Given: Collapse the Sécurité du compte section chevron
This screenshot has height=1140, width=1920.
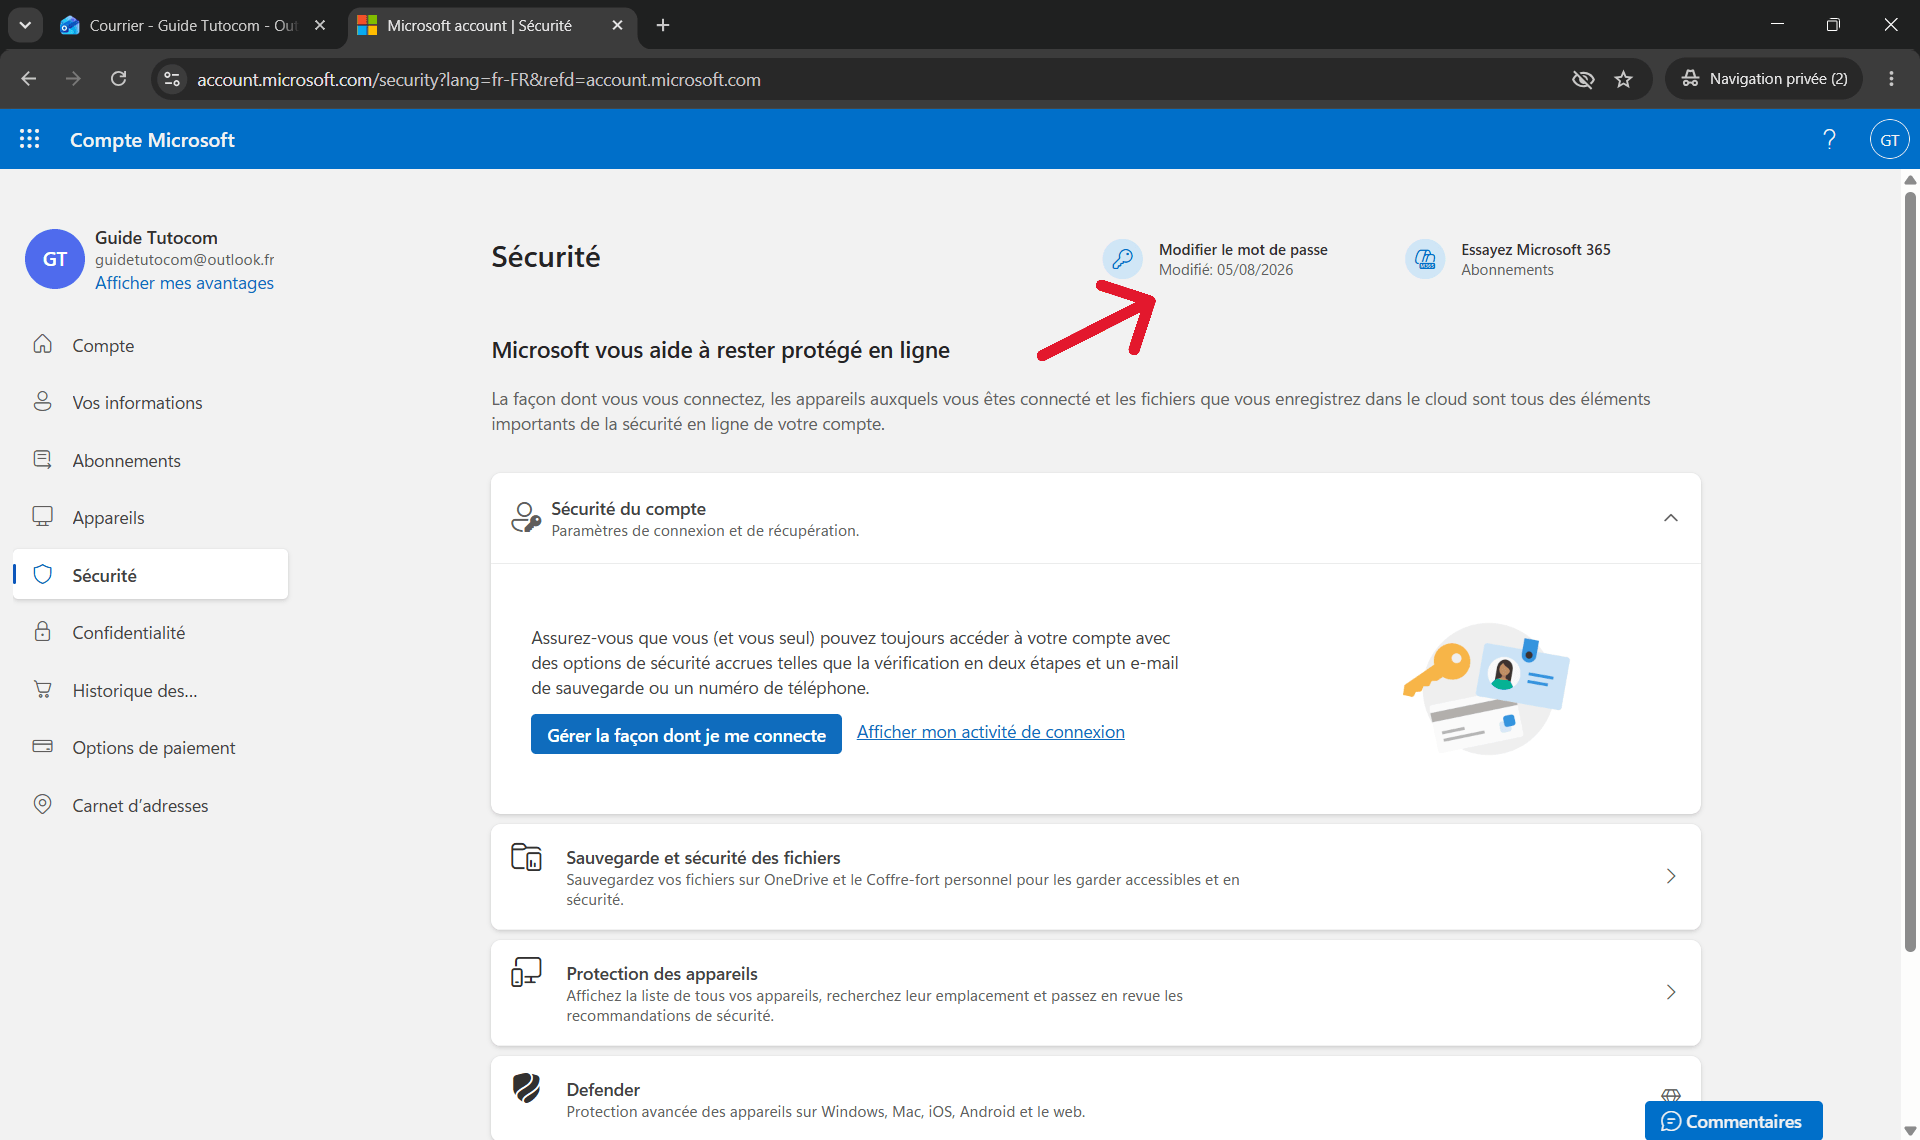Looking at the screenshot, I should coord(1670,518).
